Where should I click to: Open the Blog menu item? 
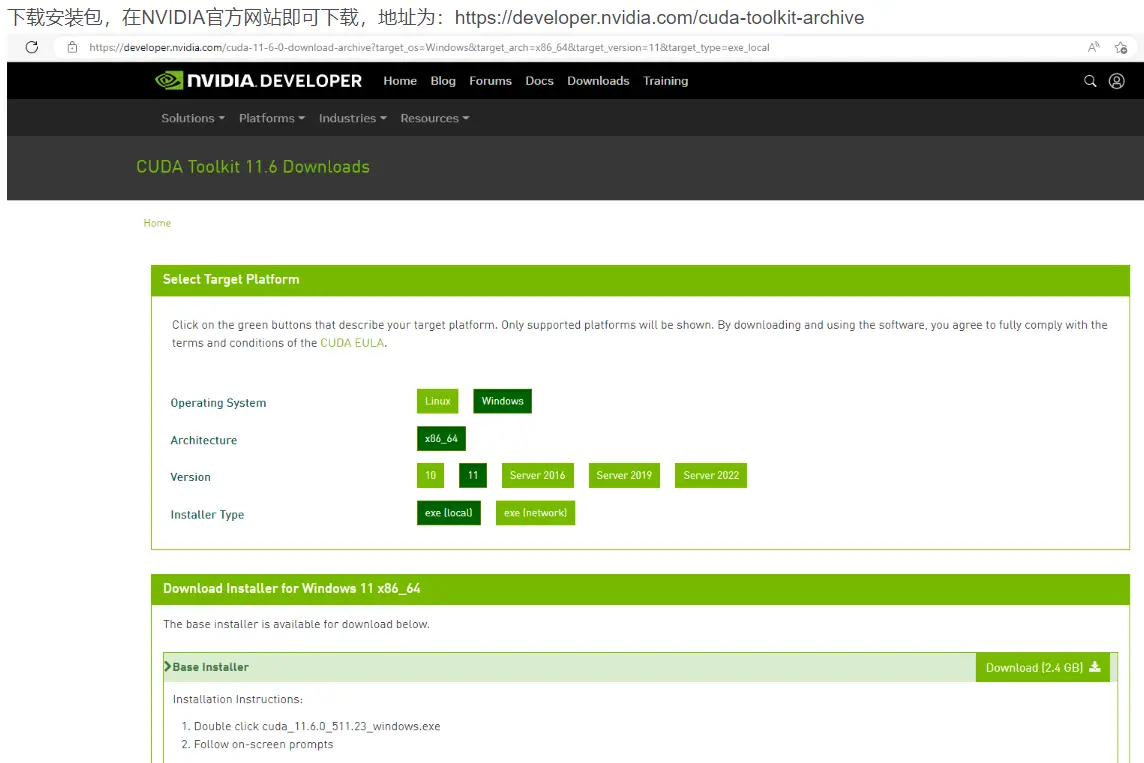pyautogui.click(x=443, y=81)
